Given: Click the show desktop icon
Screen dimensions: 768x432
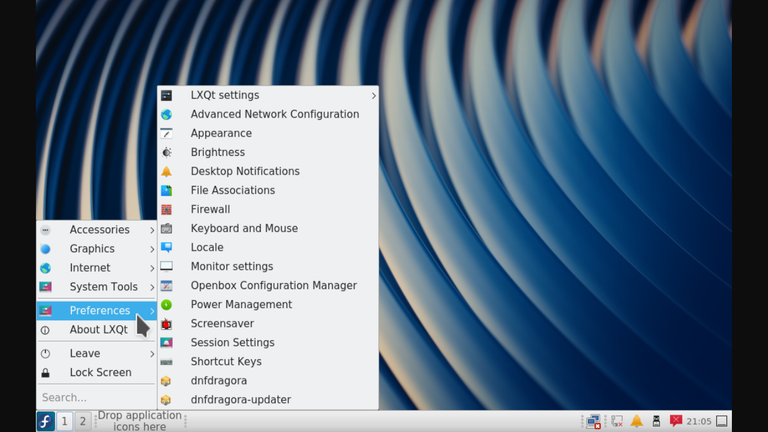Looking at the screenshot, I should [x=722, y=421].
